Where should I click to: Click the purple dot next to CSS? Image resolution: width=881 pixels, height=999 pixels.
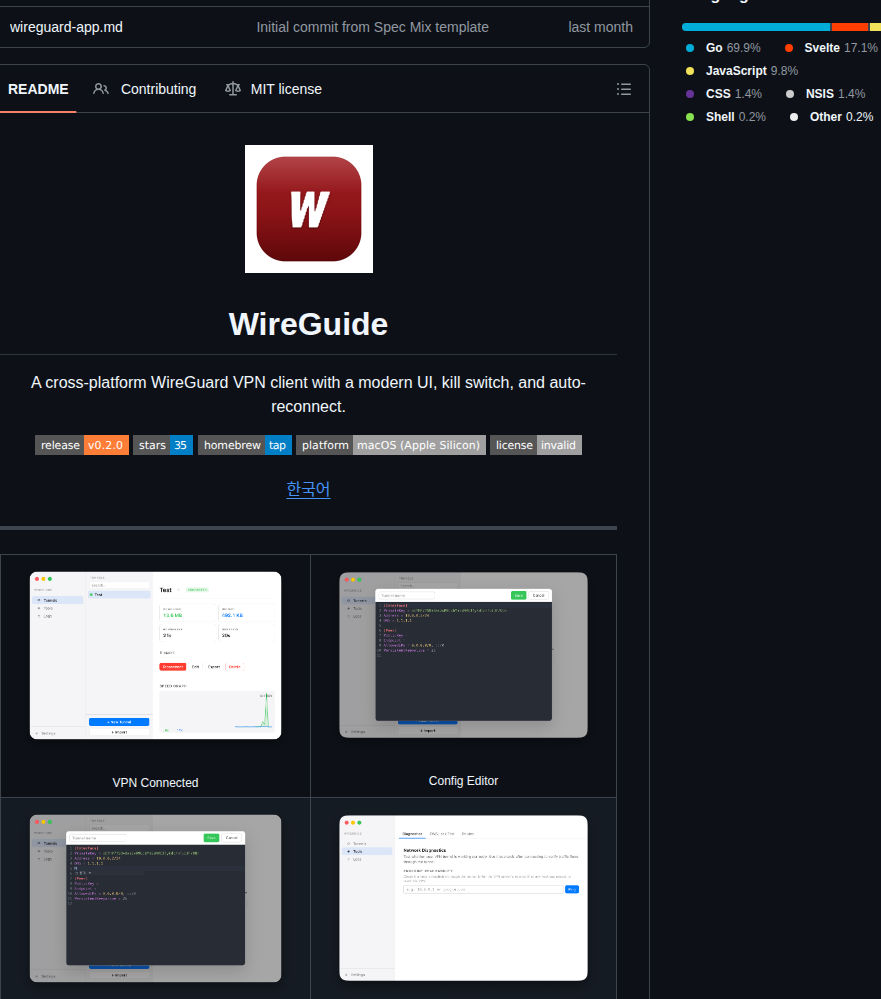(690, 94)
